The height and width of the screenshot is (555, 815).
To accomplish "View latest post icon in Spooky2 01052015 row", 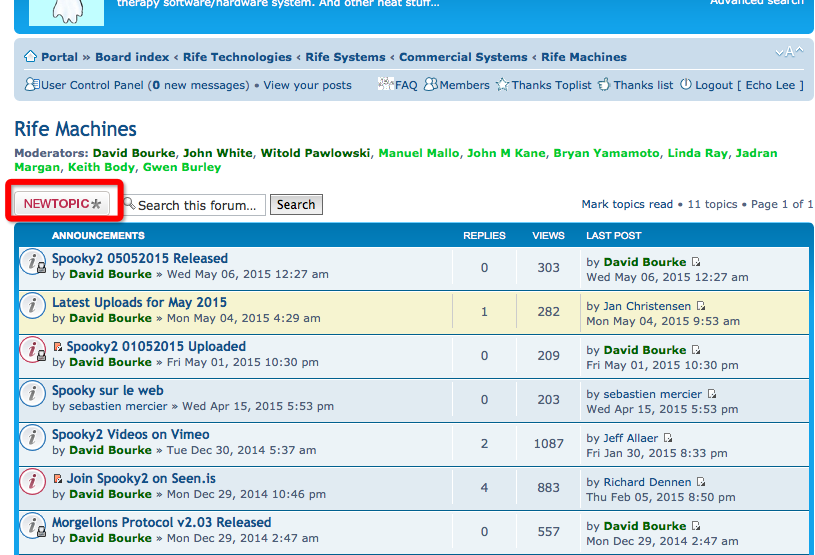I will coord(696,350).
